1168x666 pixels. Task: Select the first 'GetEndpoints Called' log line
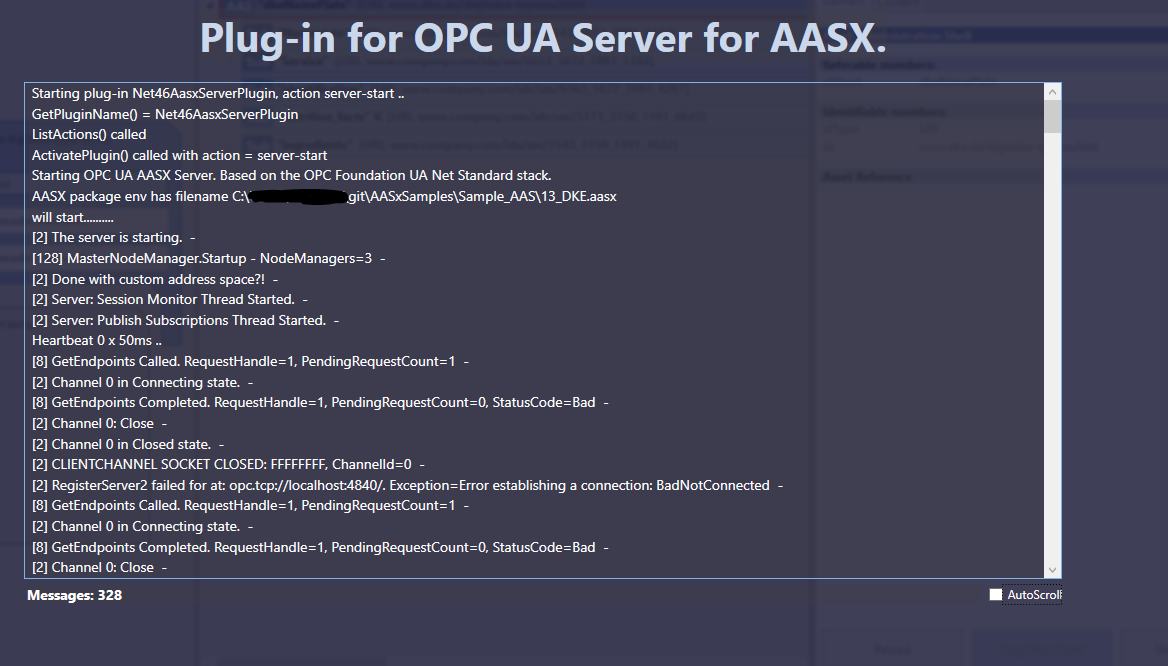click(x=250, y=361)
